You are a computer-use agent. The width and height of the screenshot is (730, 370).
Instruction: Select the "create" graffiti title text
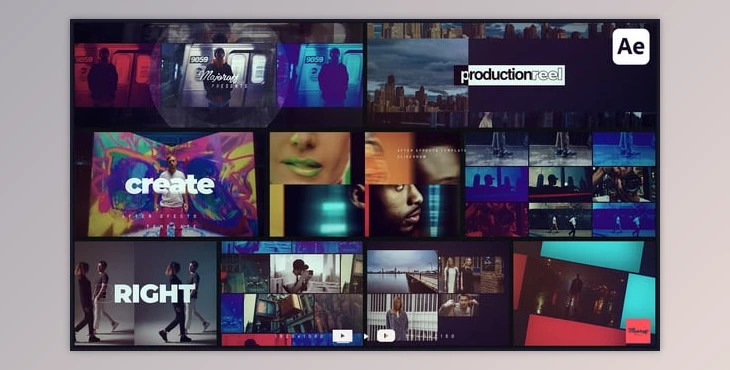170,185
